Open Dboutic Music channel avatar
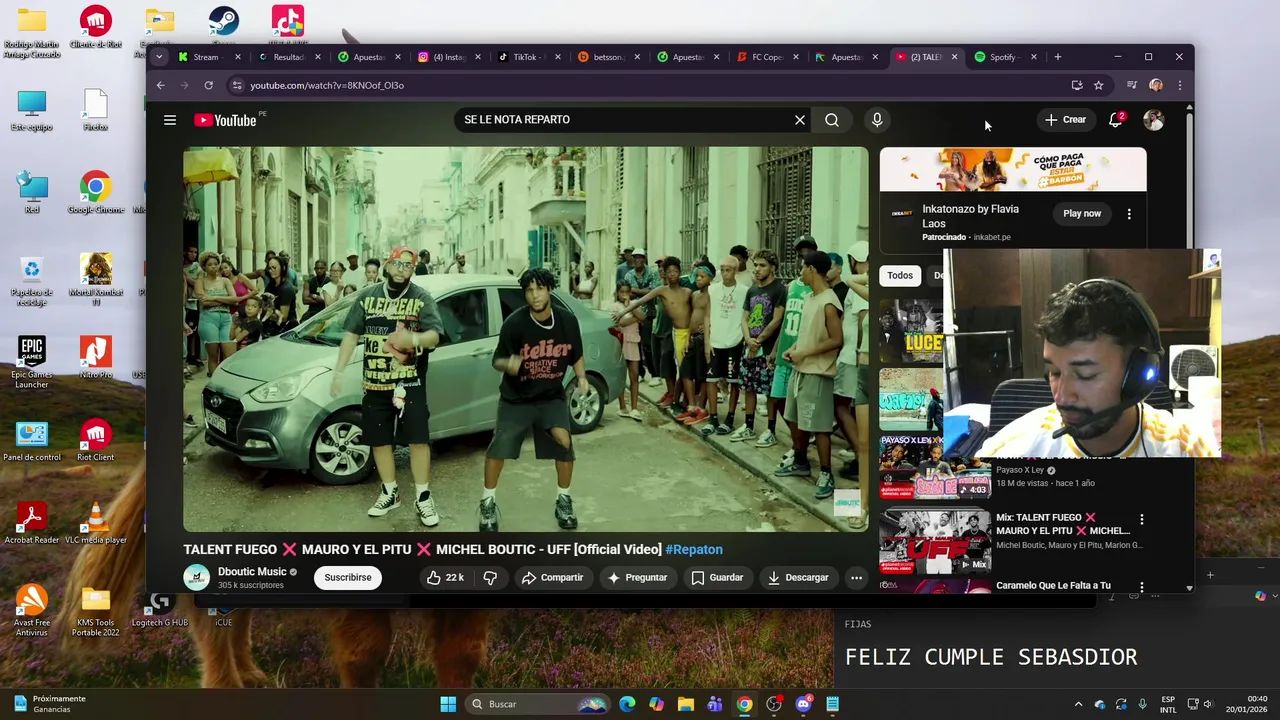Screen dimensions: 1280x720 click(196, 577)
